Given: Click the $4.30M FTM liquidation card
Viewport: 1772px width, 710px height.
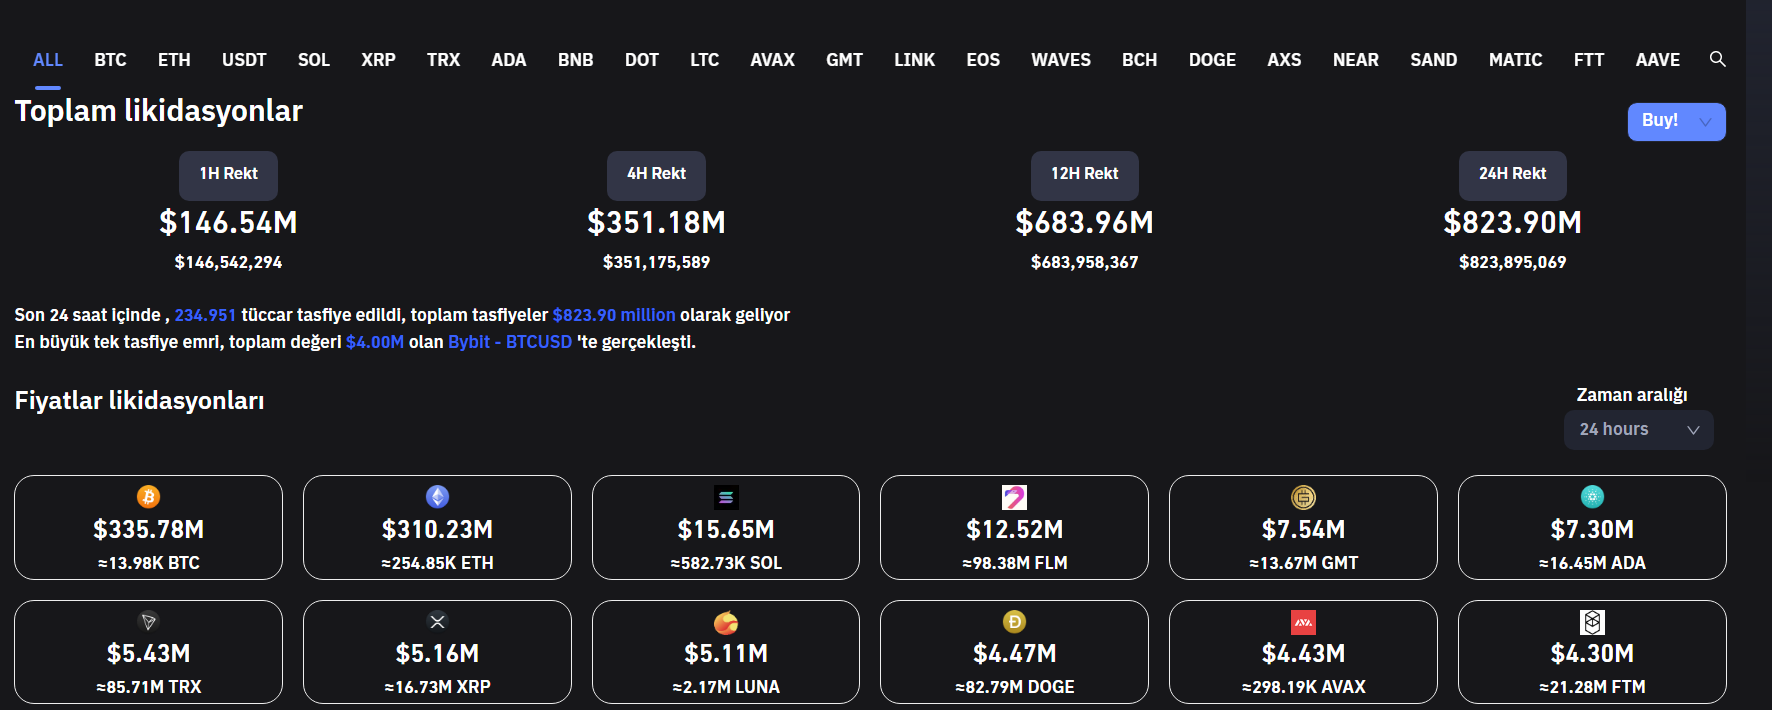Looking at the screenshot, I should pos(1592,654).
